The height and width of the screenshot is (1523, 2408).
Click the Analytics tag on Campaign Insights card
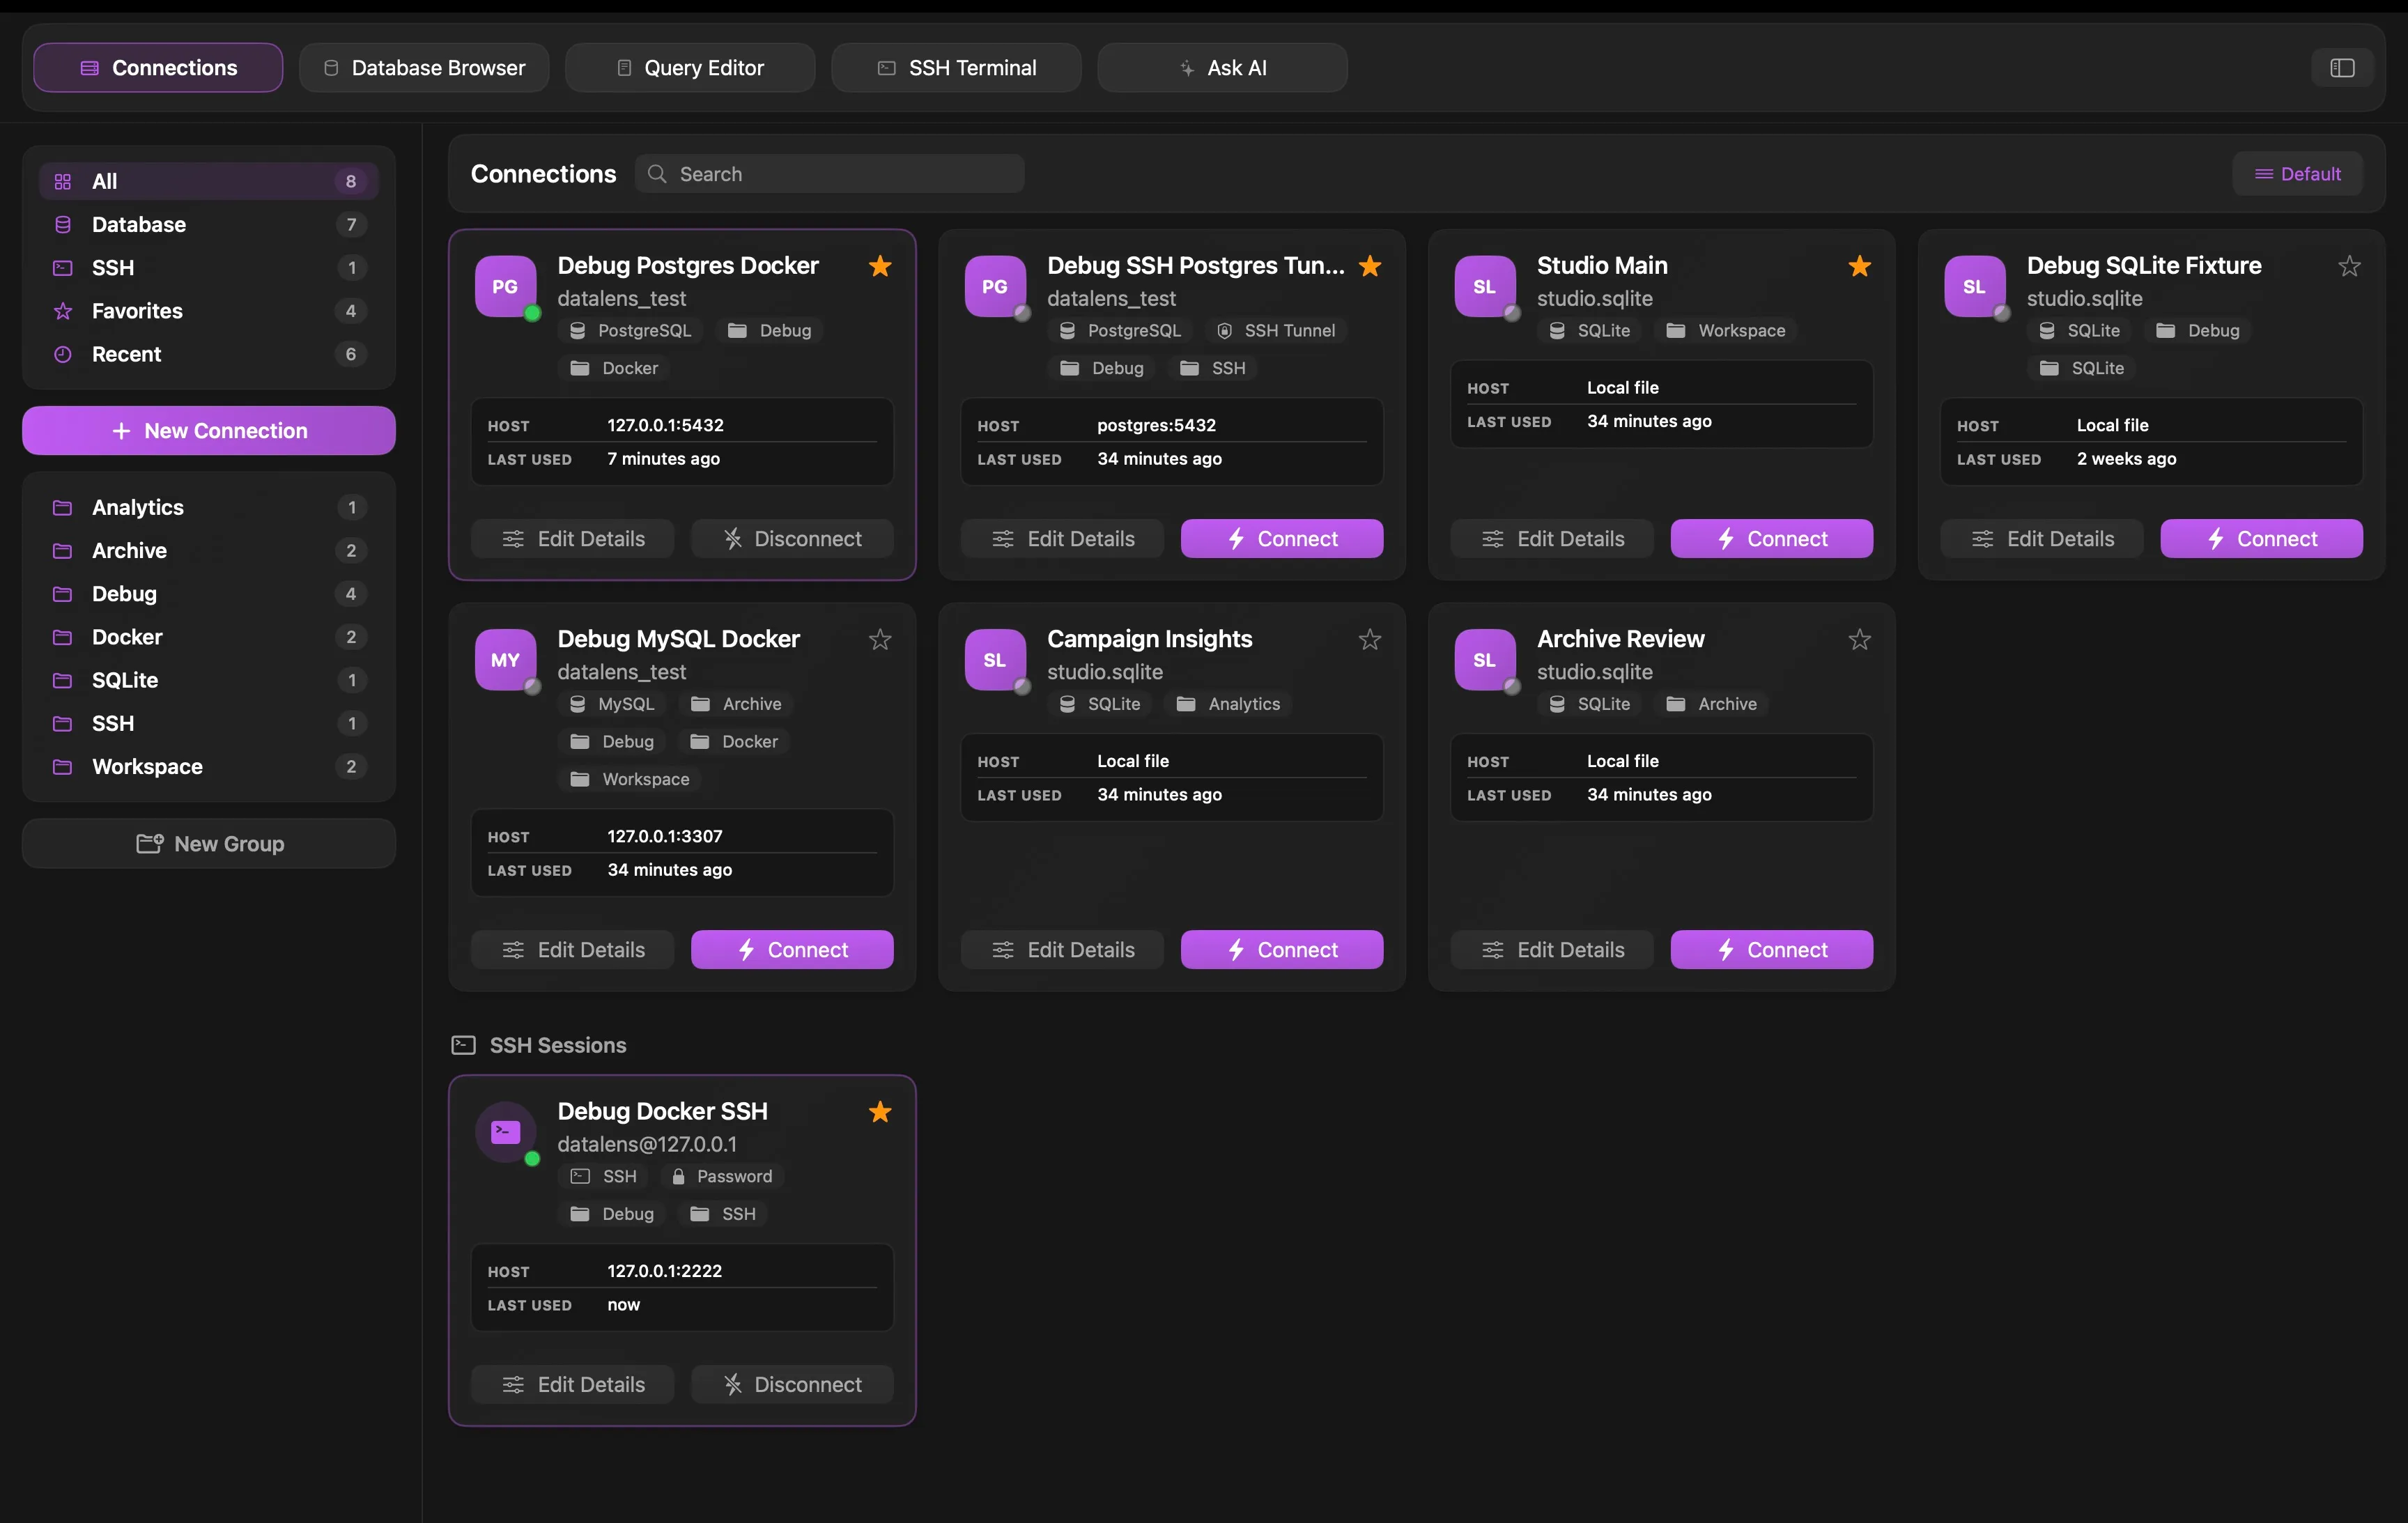click(x=1228, y=704)
